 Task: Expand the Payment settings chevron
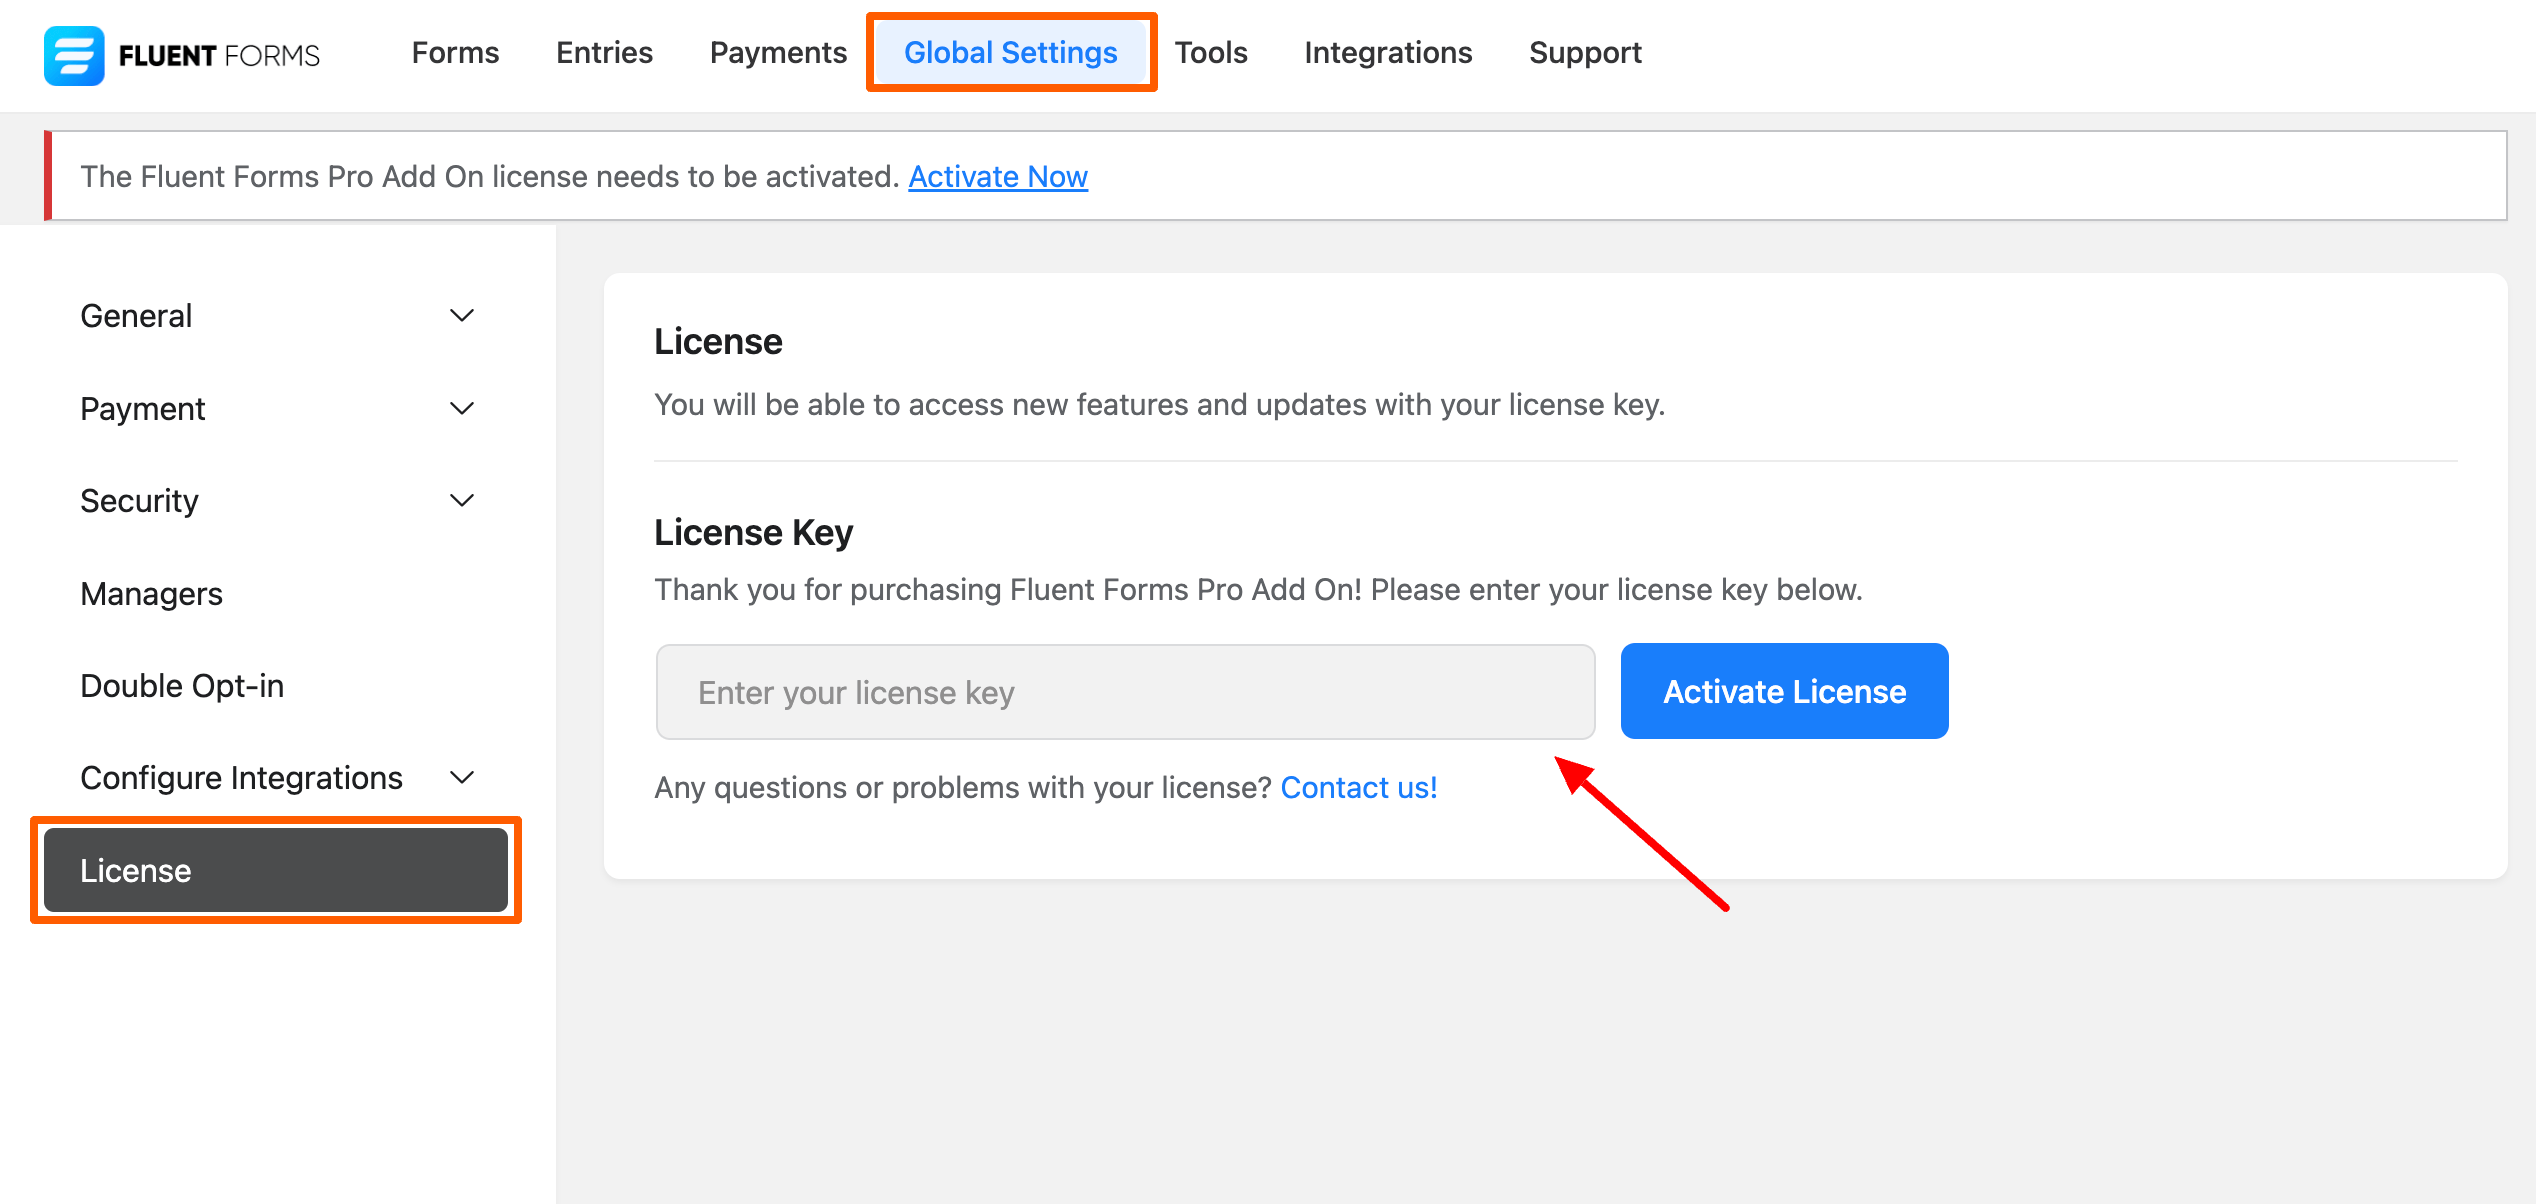461,408
